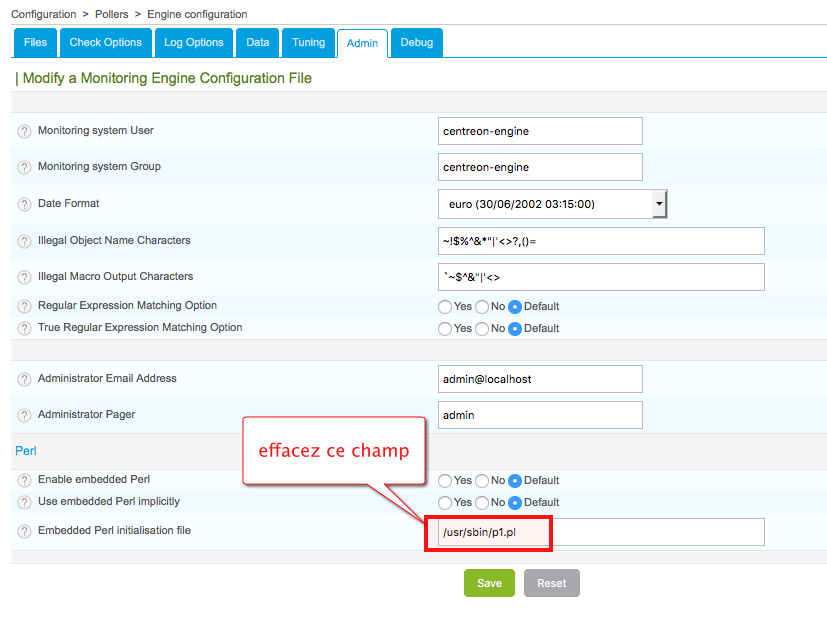This screenshot has width=827, height=623.
Task: Switch to the Check Options tab
Action: (106, 43)
